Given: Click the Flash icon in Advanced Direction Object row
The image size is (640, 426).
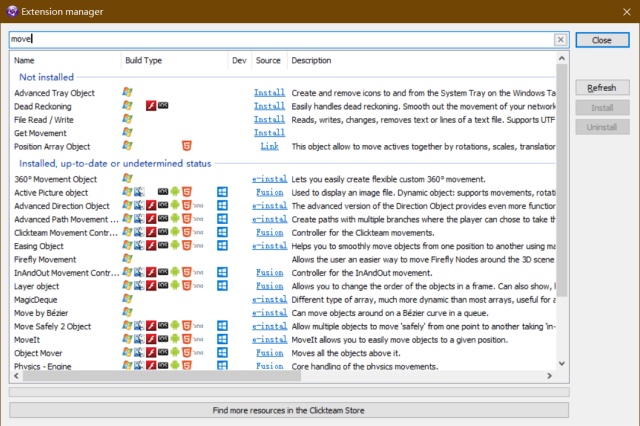Looking at the screenshot, I should pyautogui.click(x=151, y=205).
